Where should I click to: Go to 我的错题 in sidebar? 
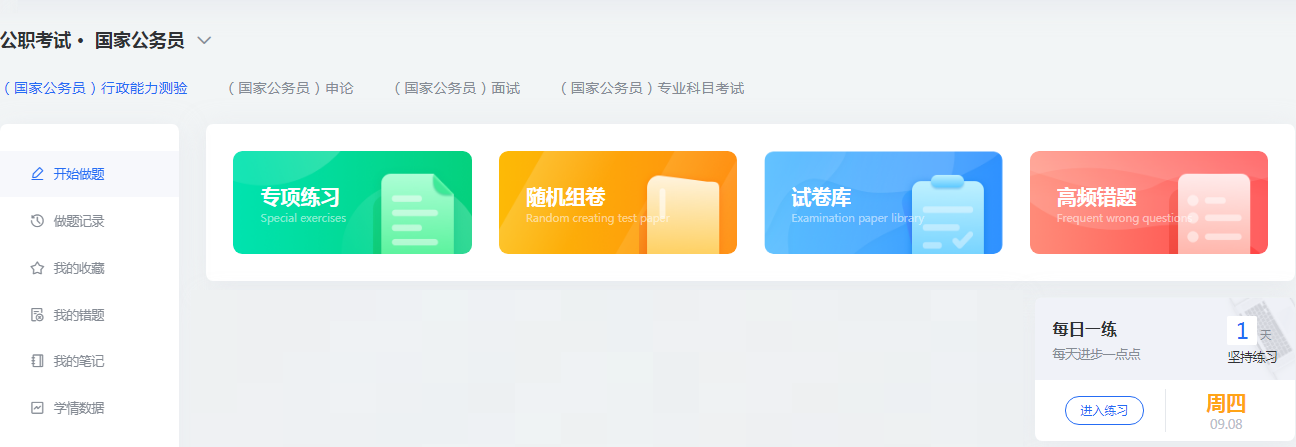(79, 315)
